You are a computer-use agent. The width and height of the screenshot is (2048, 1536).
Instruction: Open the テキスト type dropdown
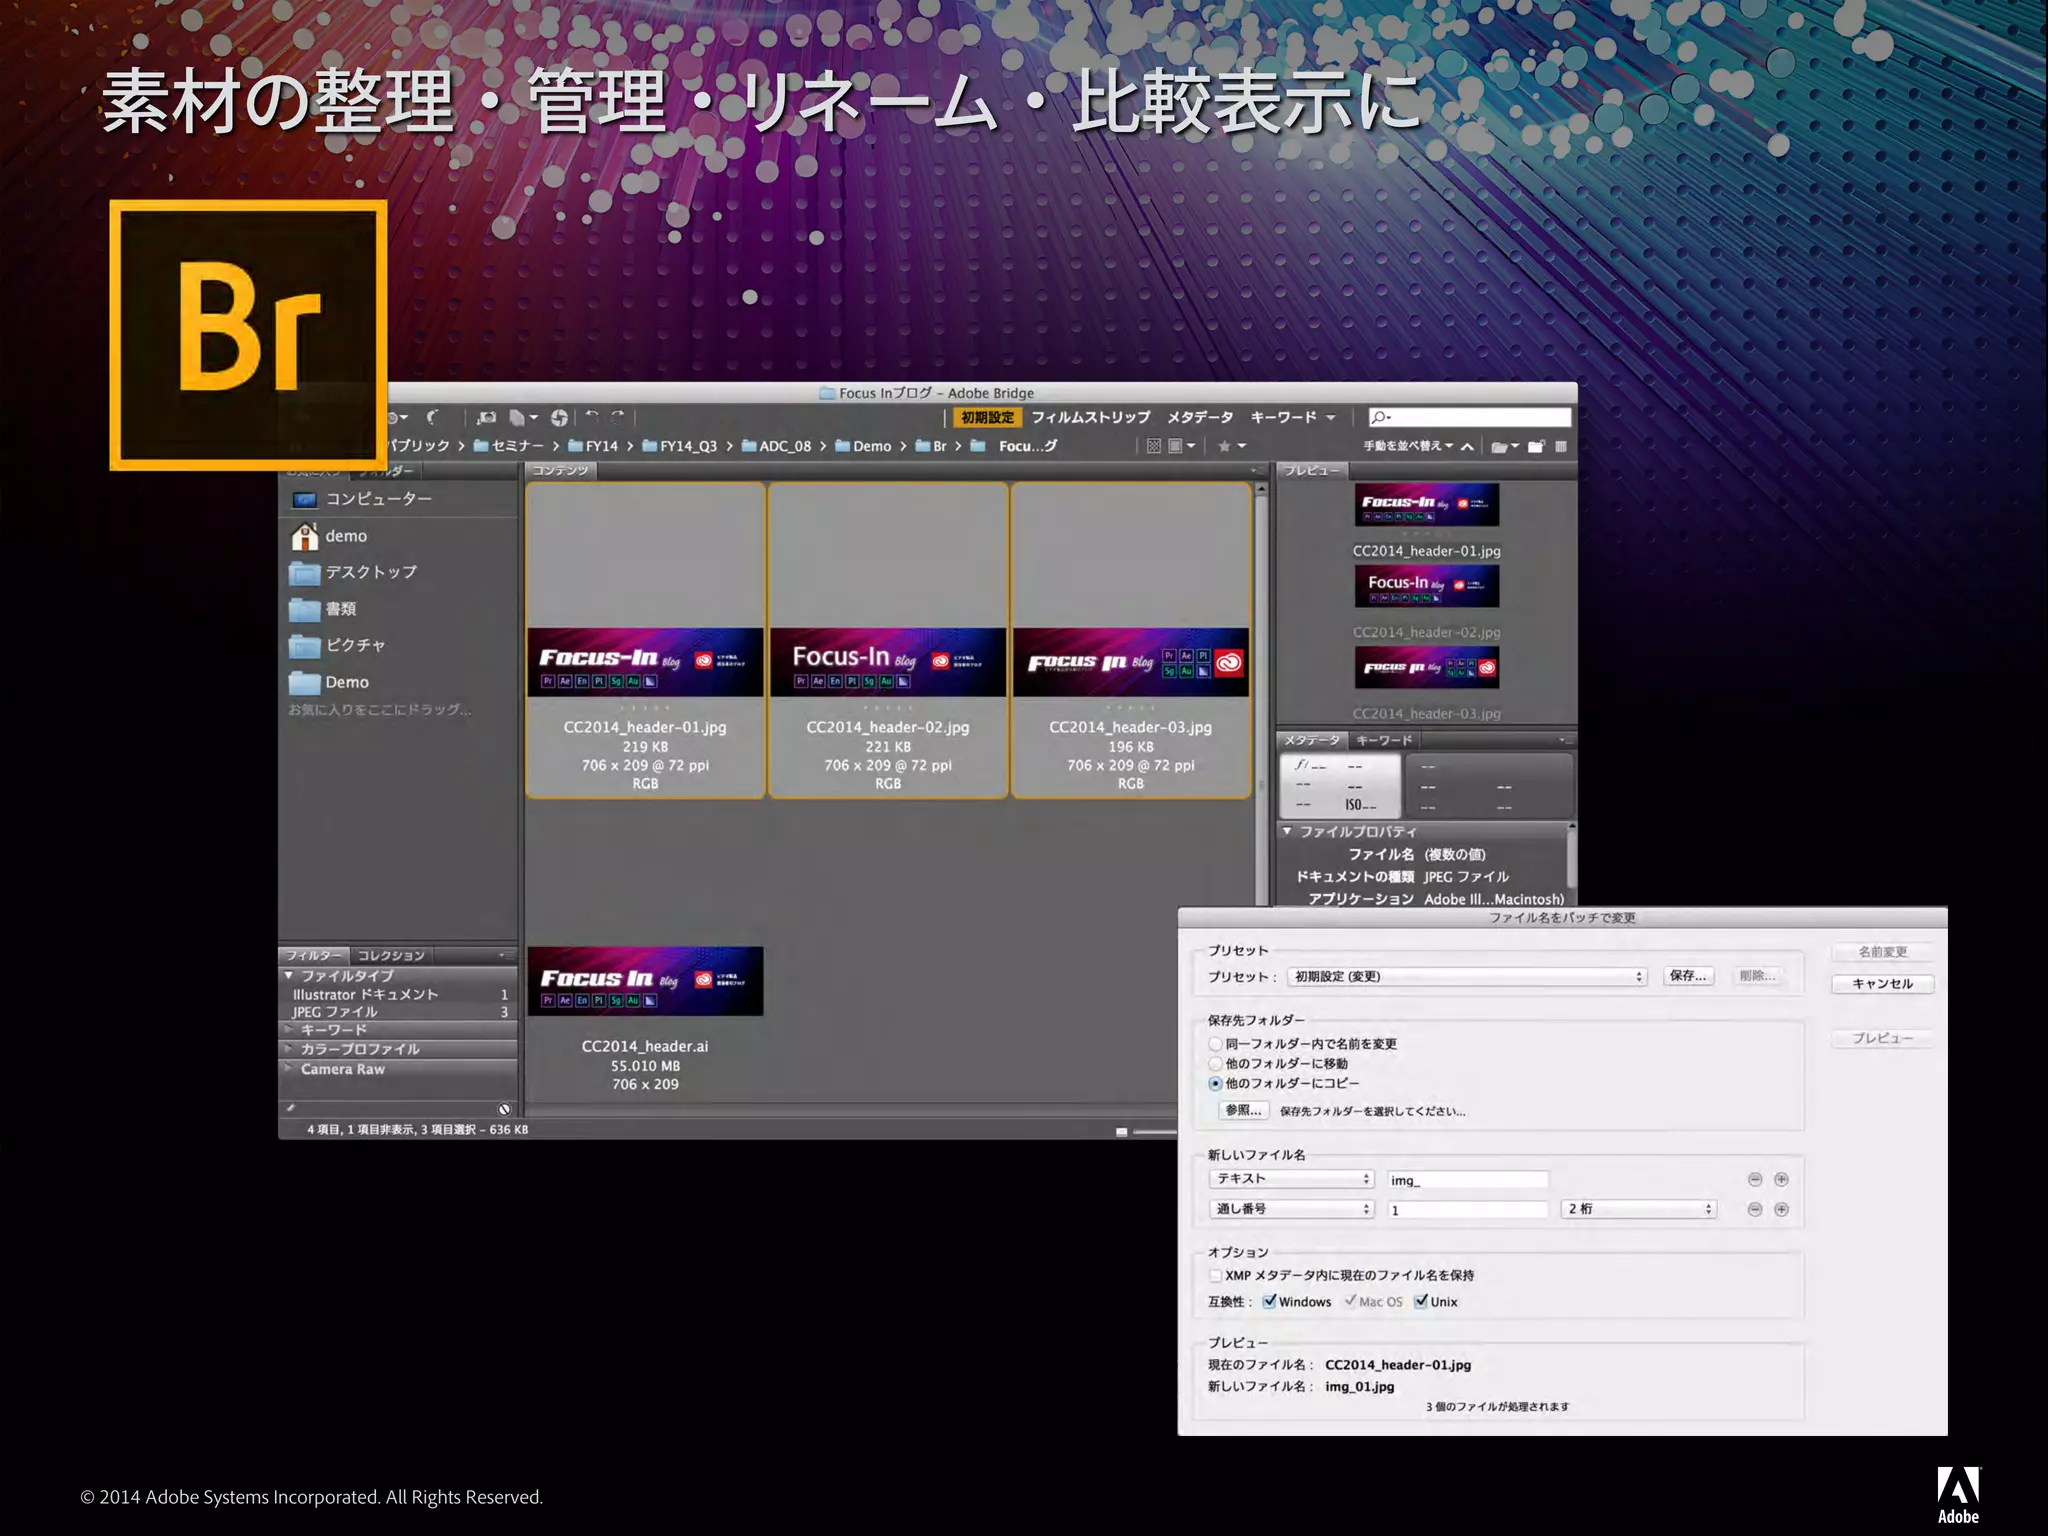(x=1292, y=1179)
